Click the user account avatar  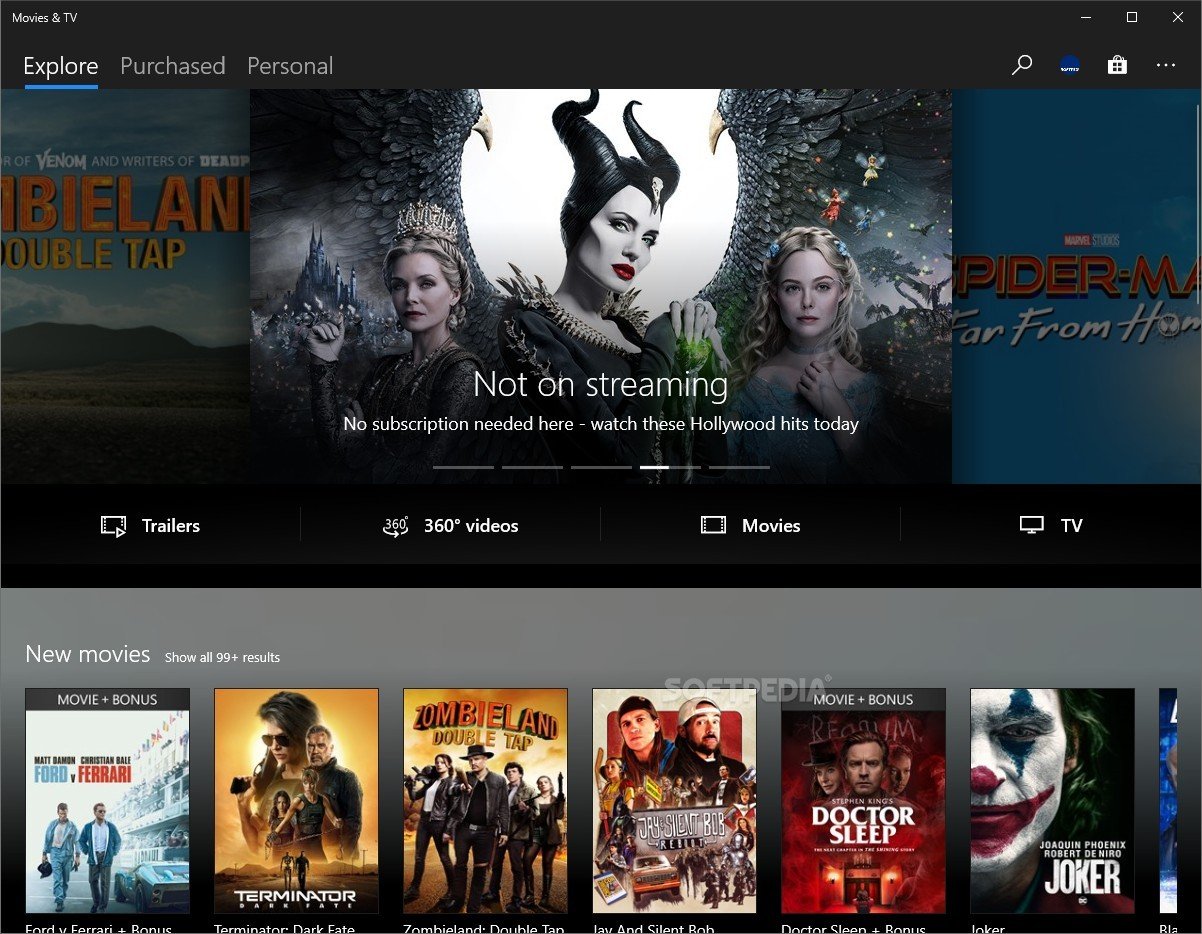tap(1069, 66)
